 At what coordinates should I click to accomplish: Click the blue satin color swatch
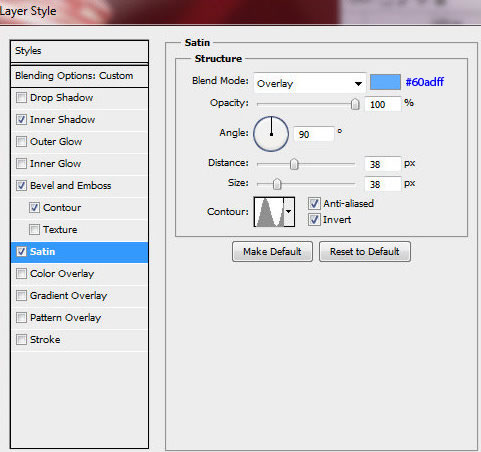pyautogui.click(x=385, y=82)
